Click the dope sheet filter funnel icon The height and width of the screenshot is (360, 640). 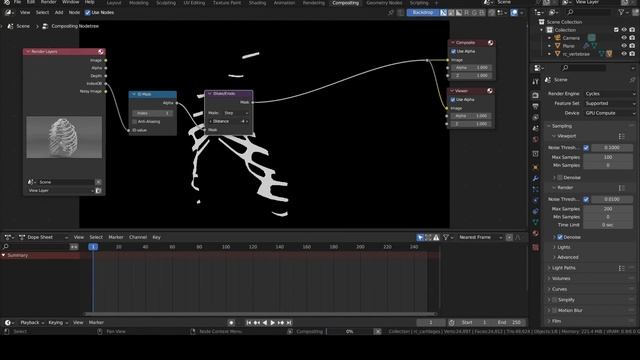tap(446, 238)
